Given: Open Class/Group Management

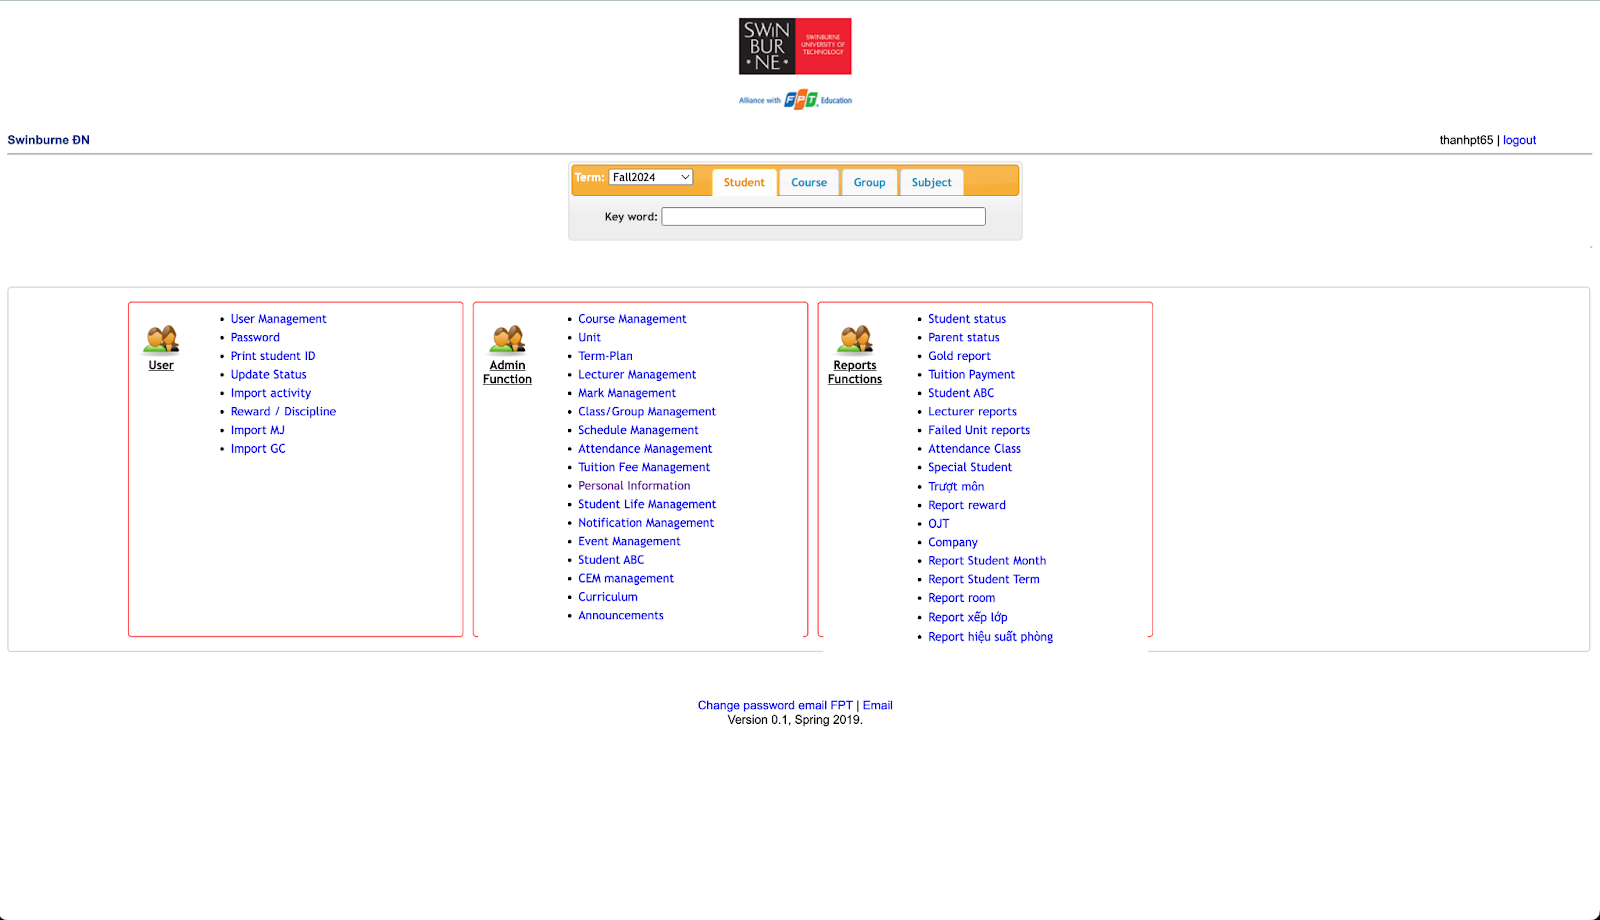Looking at the screenshot, I should (x=647, y=411).
